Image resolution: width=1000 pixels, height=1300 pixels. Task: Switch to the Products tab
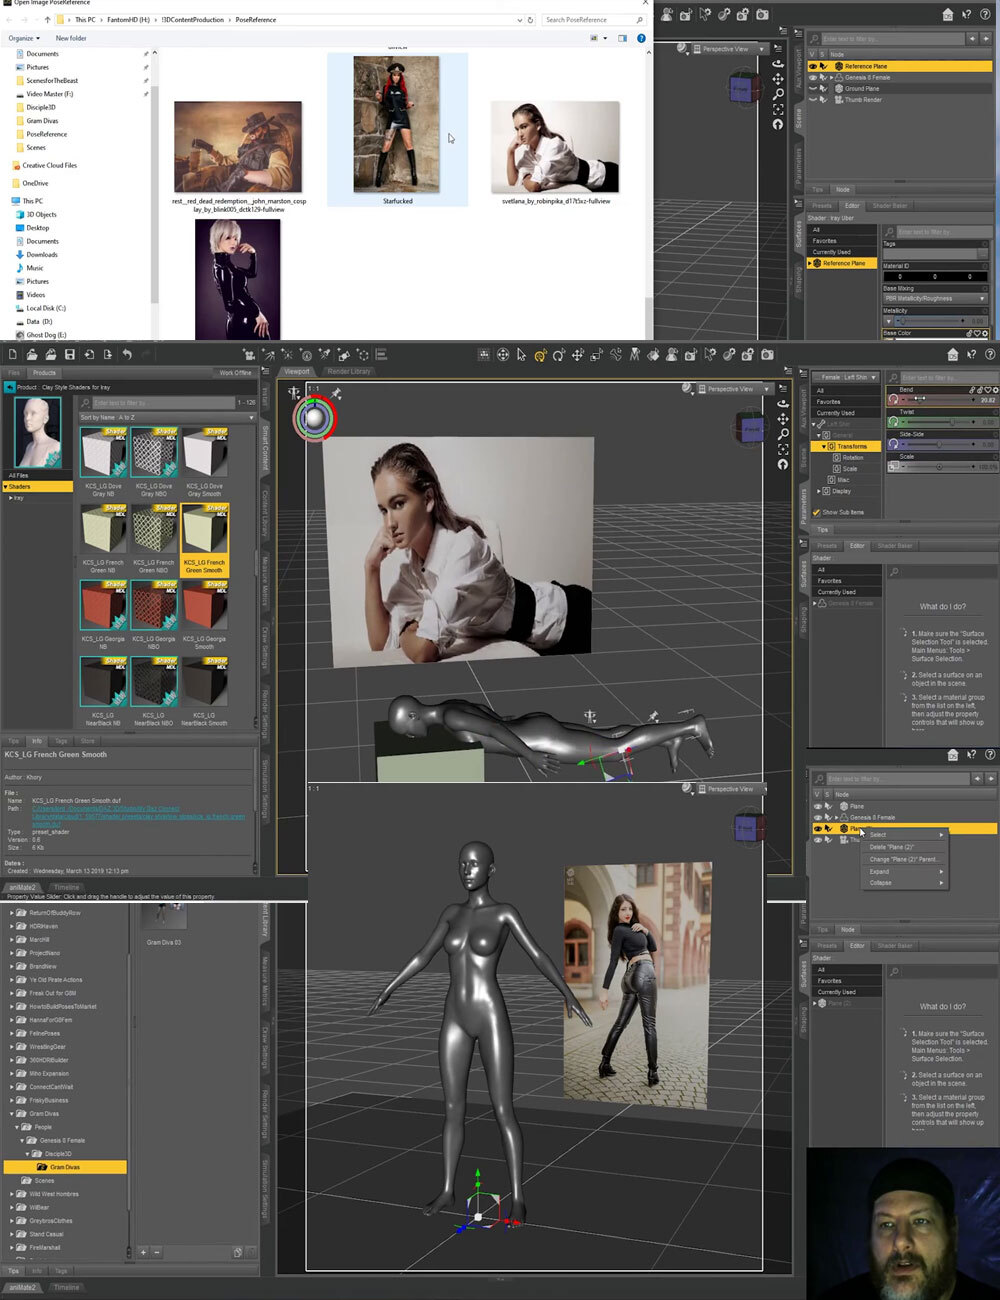45,373
